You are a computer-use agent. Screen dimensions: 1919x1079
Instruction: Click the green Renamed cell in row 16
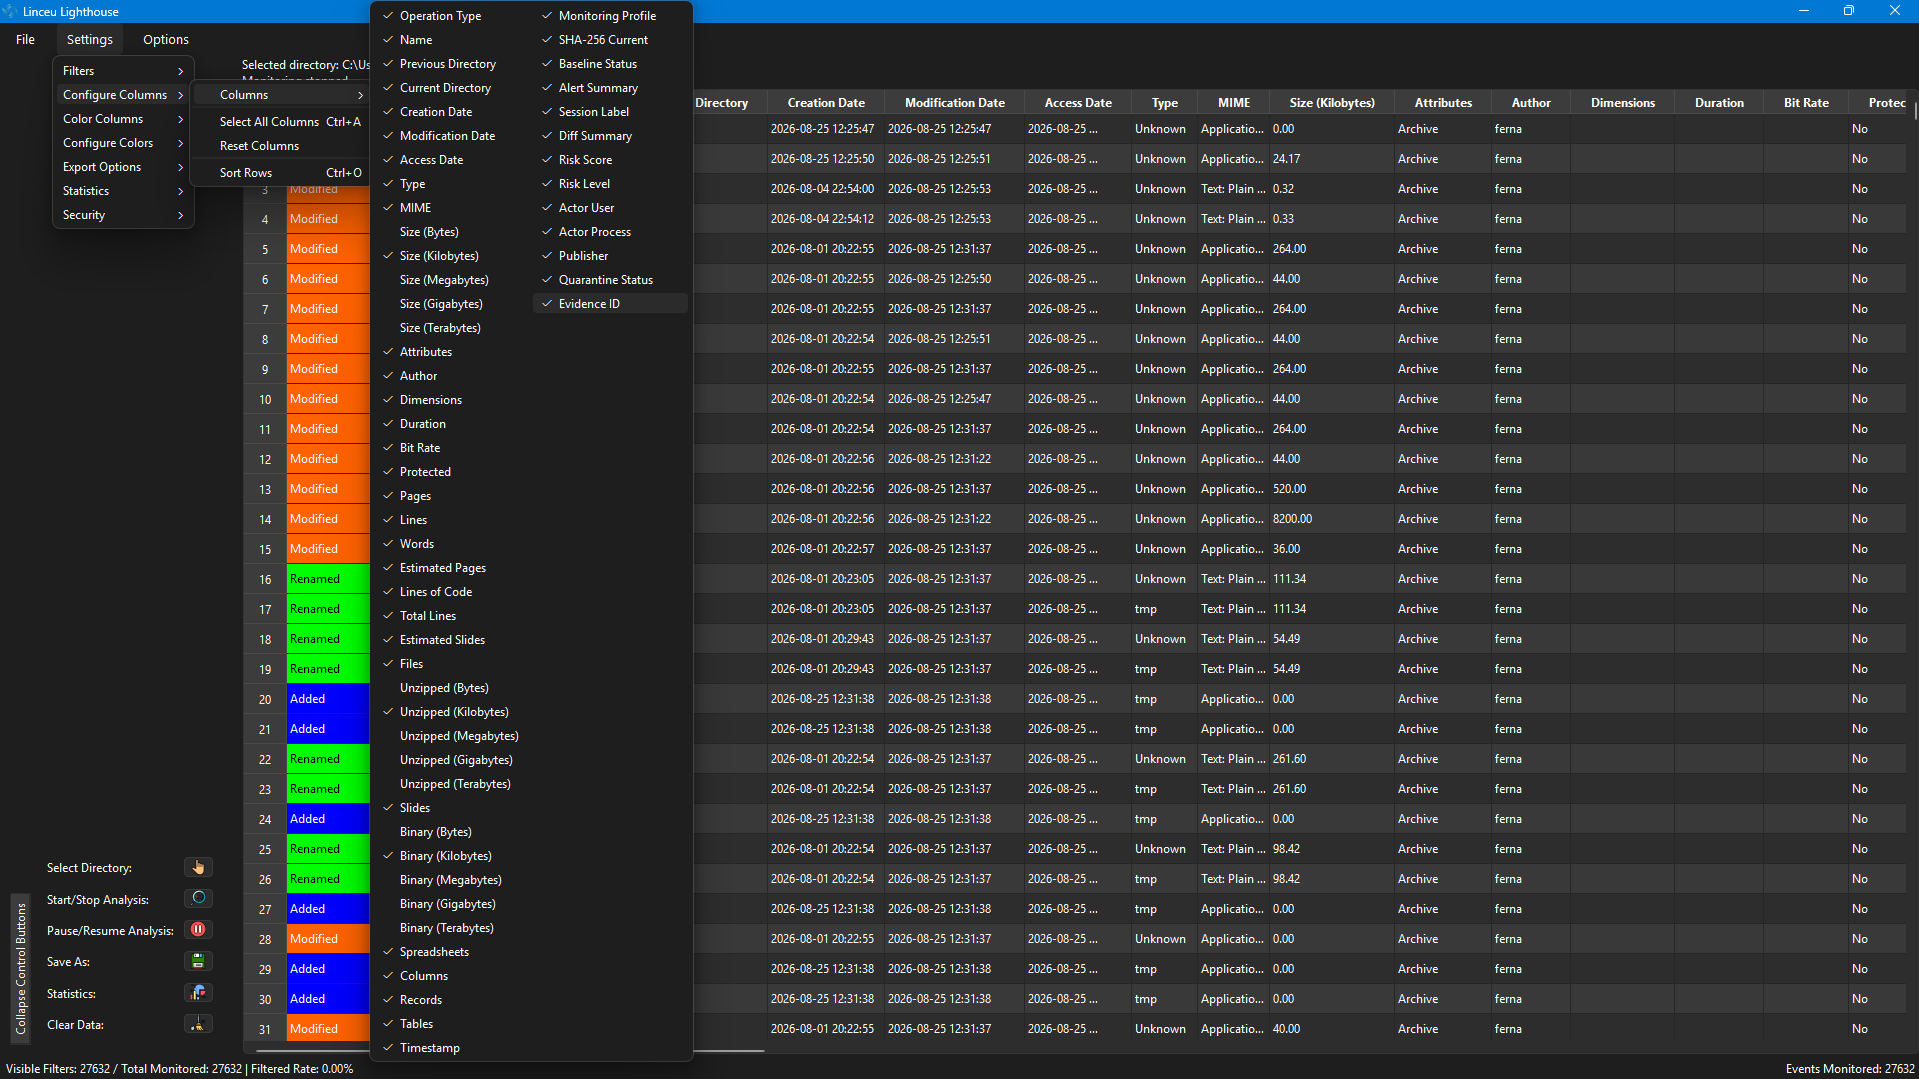(x=328, y=578)
